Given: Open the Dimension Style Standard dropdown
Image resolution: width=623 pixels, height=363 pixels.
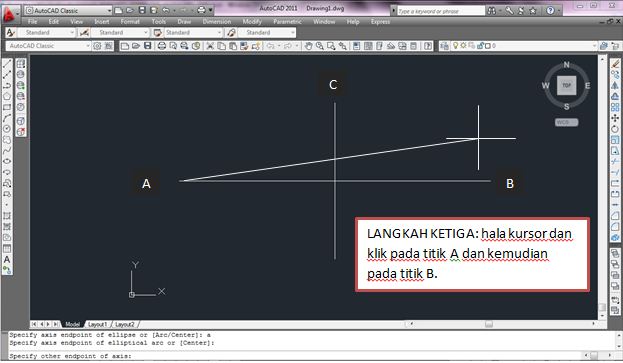Looking at the screenshot, I should pyautogui.click(x=146, y=33).
